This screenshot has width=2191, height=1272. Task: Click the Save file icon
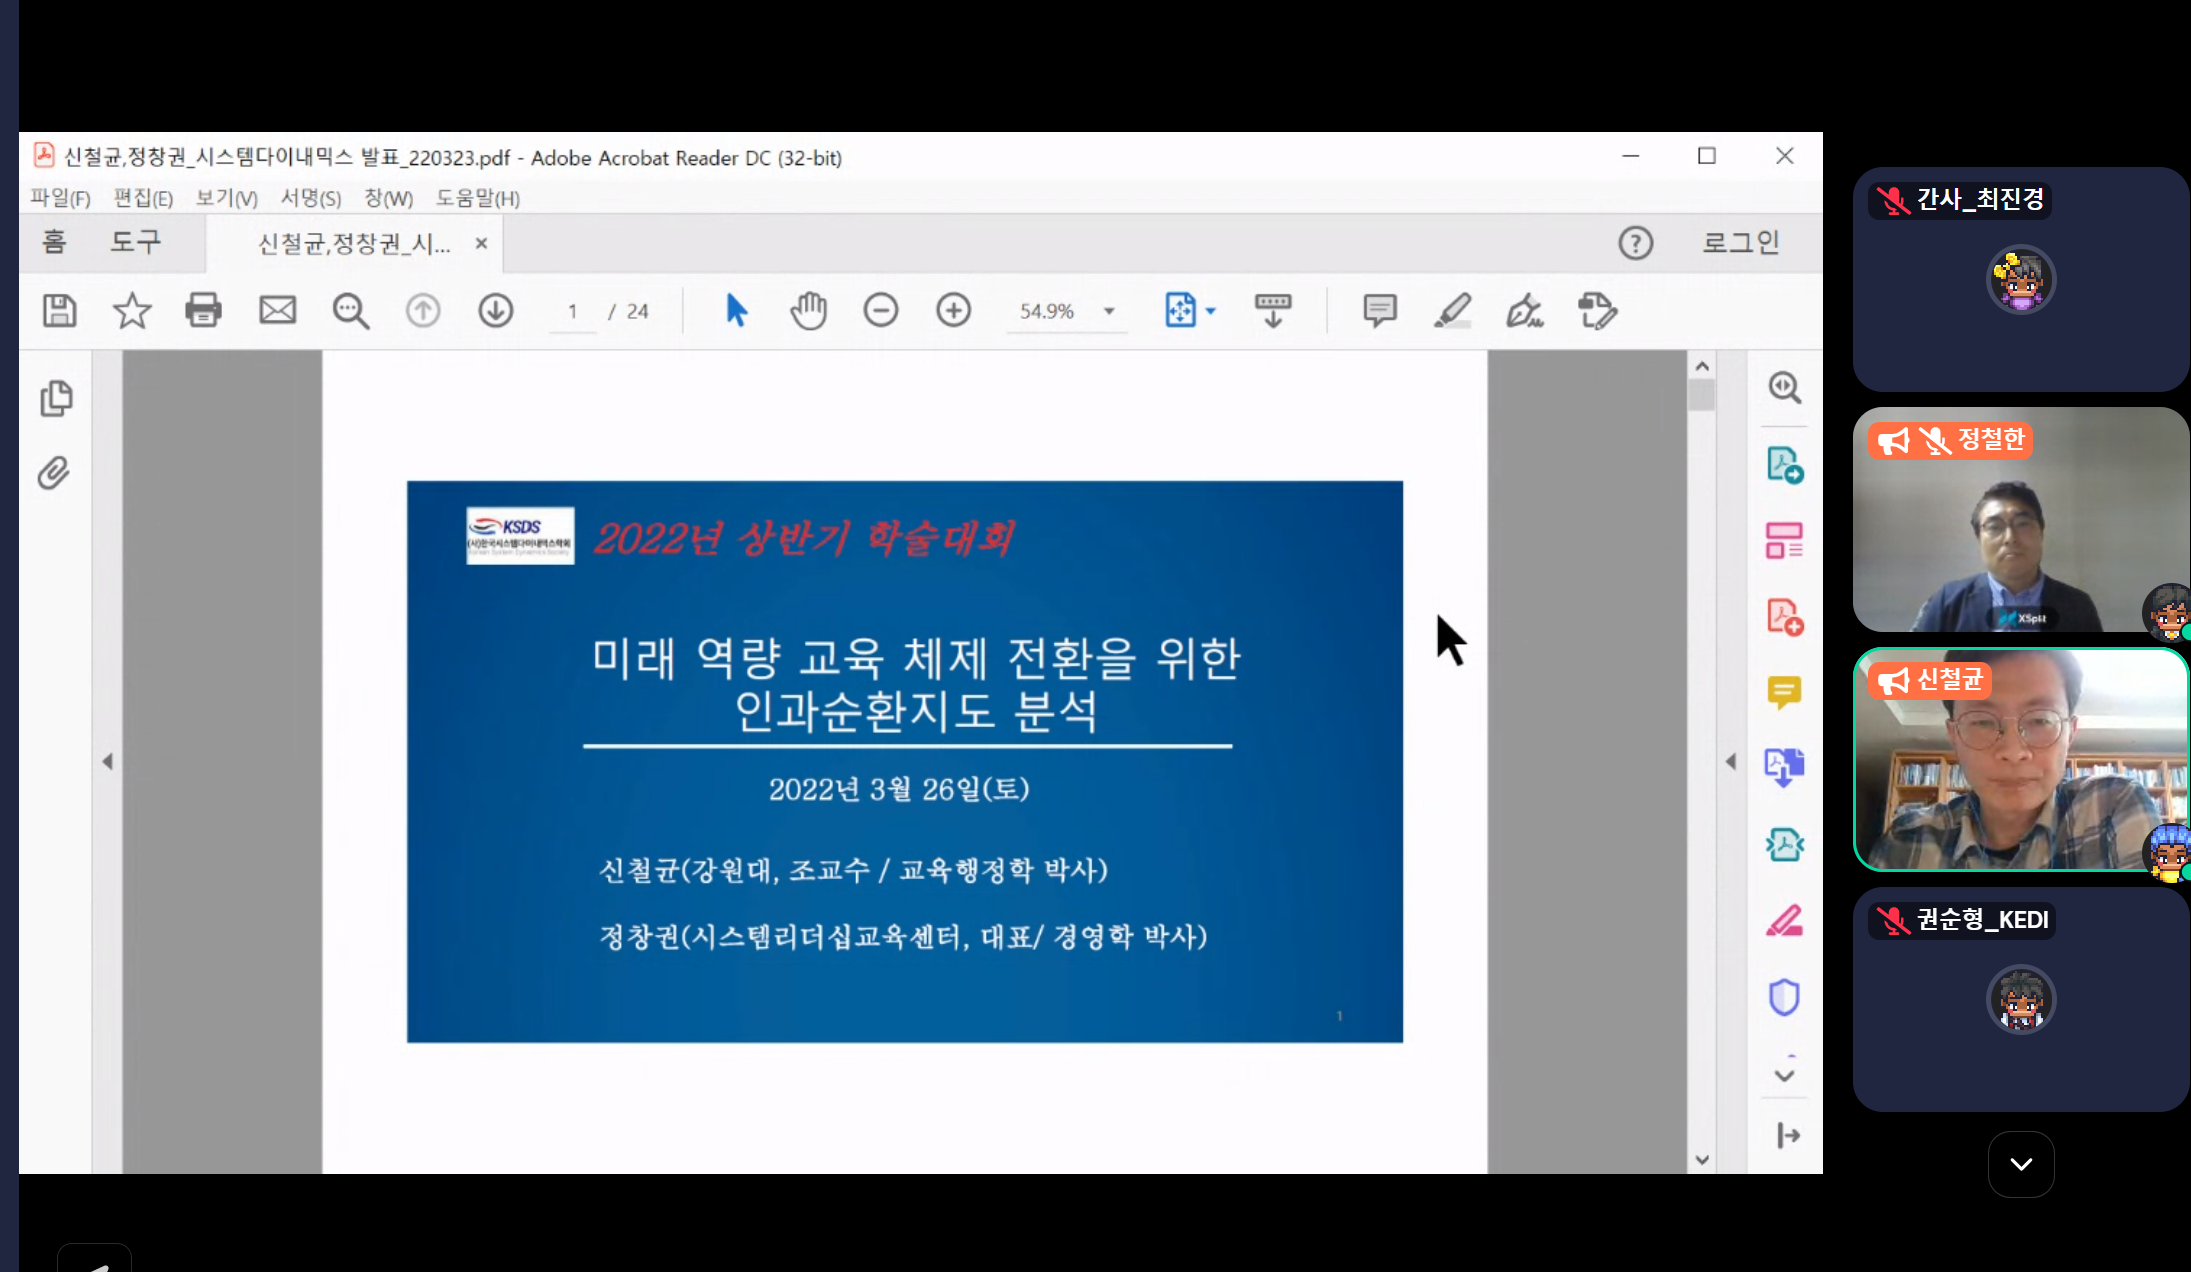point(59,311)
